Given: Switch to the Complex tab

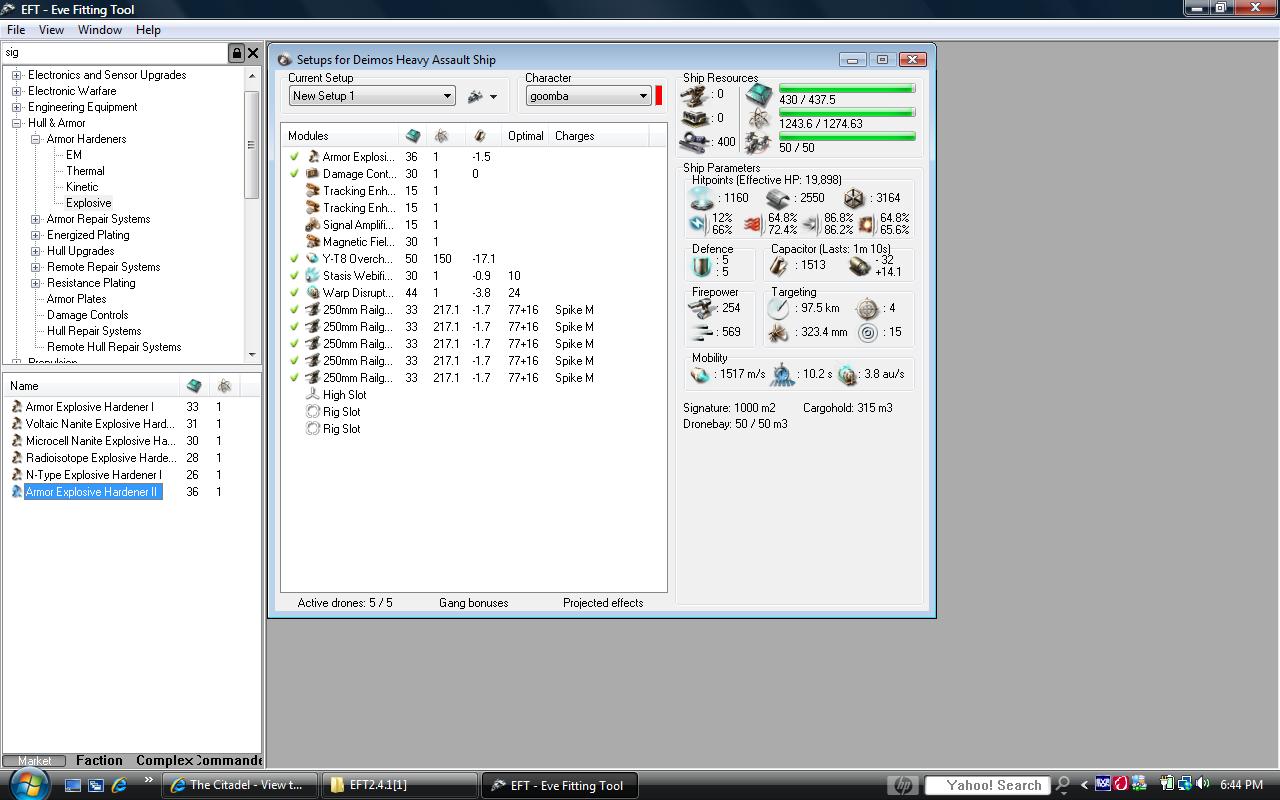Looking at the screenshot, I should [164, 760].
